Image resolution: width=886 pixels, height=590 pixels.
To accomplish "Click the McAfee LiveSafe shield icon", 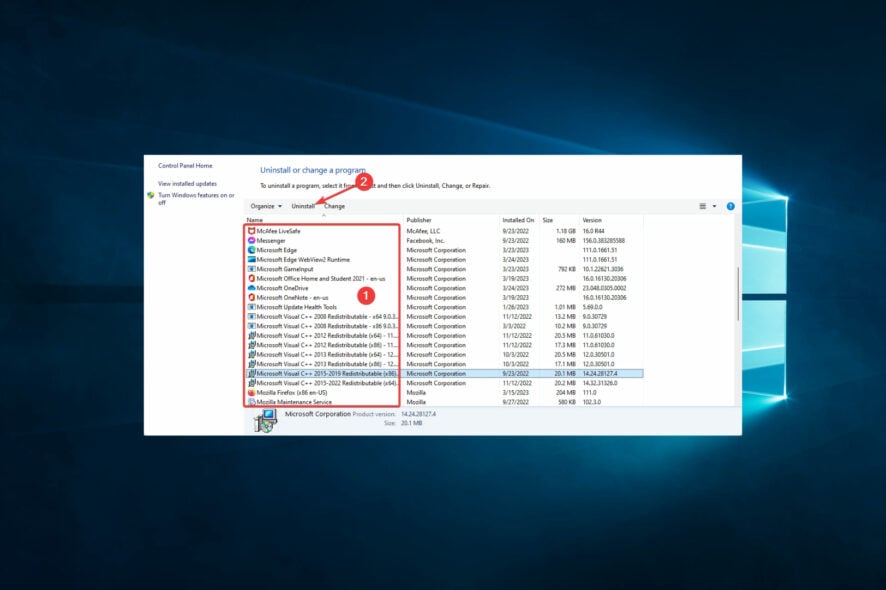I will [251, 231].
